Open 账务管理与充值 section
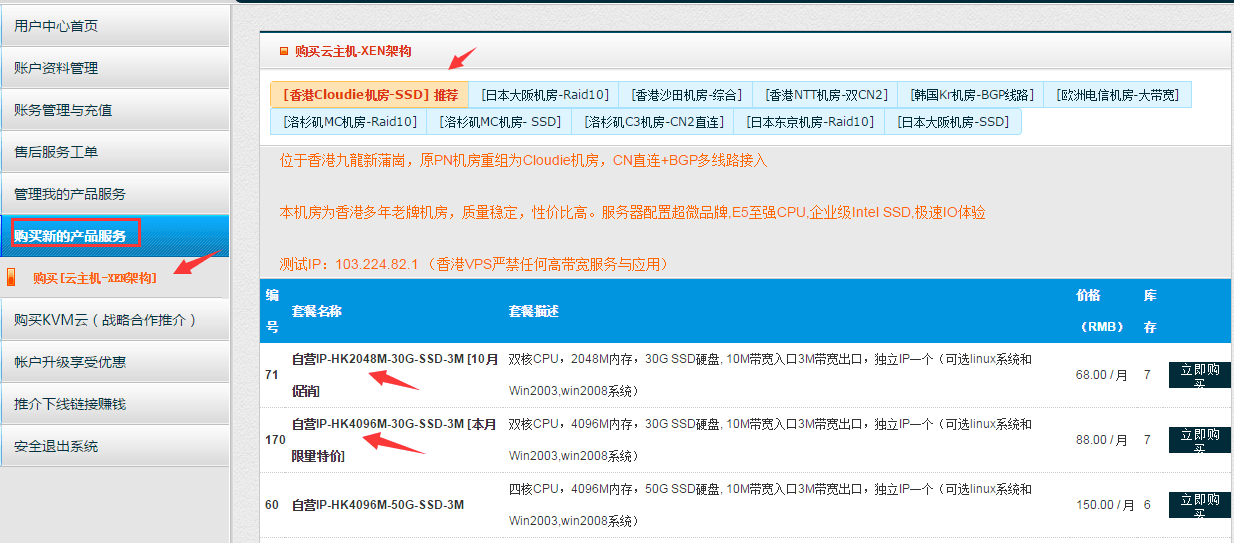Screen dimensions: 1234x543 point(63,110)
